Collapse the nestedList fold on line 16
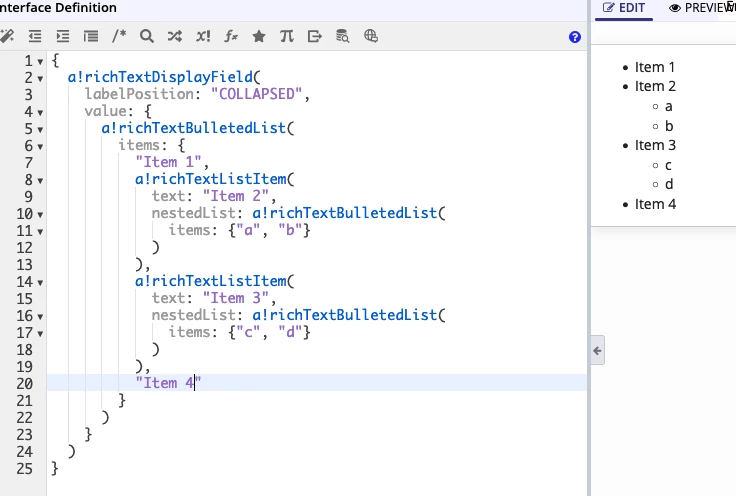This screenshot has height=496, width=736. click(40, 317)
